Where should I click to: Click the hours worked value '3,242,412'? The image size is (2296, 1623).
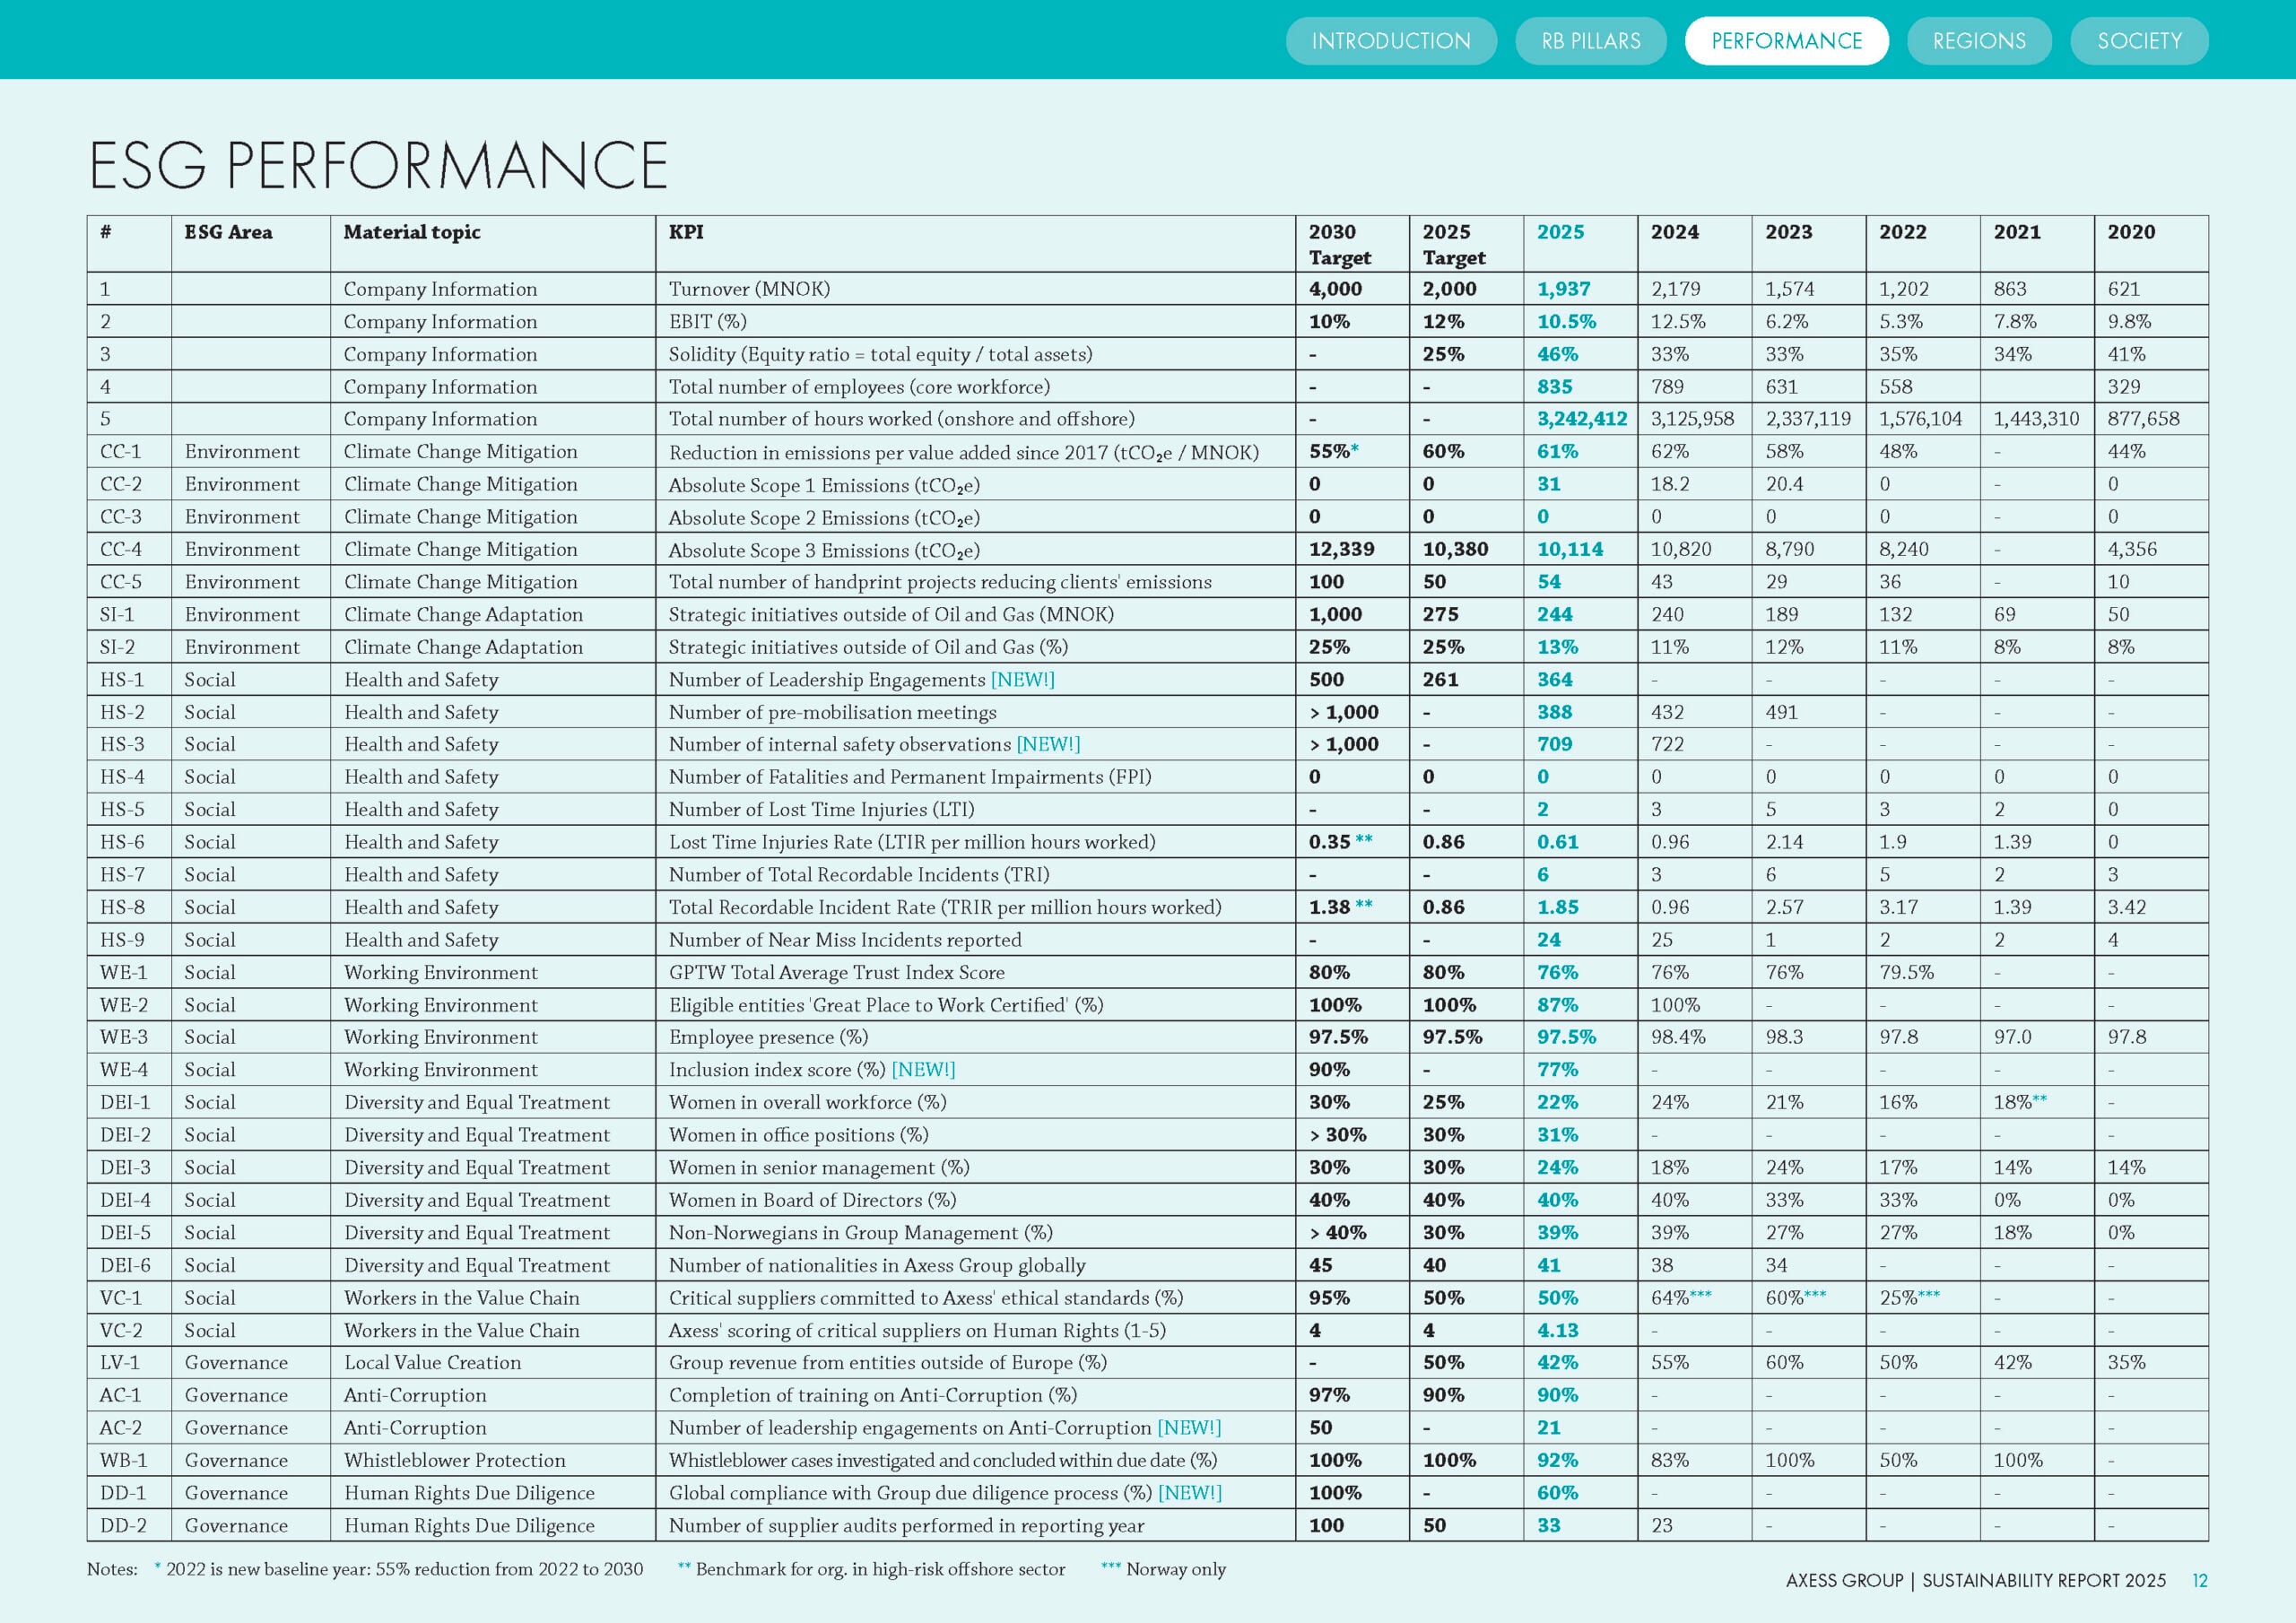pos(1582,419)
